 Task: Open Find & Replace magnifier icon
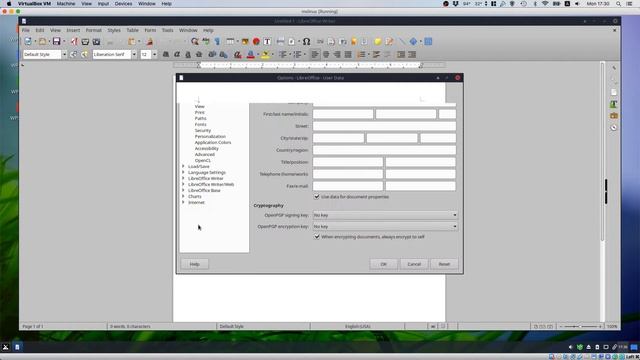tap(195, 42)
